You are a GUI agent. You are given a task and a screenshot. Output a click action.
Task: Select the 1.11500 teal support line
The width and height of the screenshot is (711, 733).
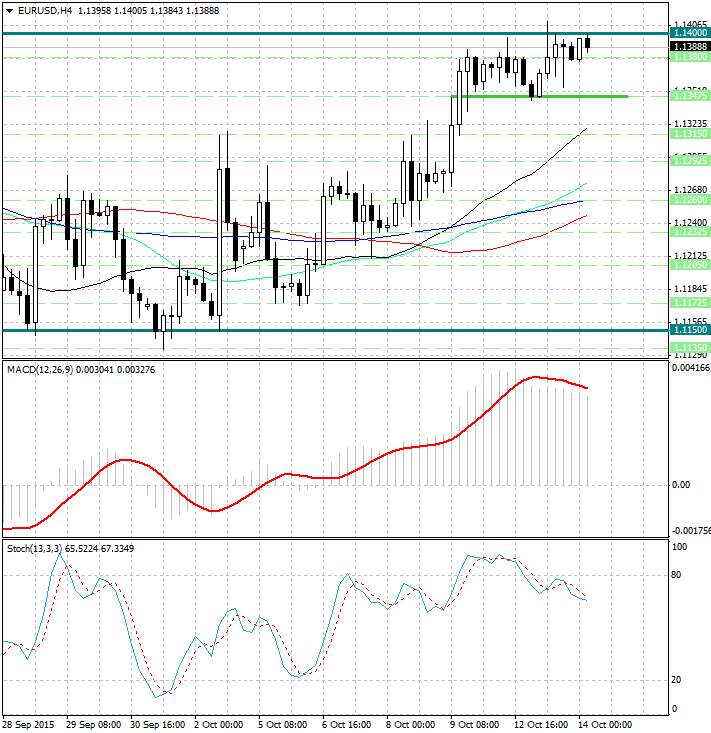[x=335, y=331]
